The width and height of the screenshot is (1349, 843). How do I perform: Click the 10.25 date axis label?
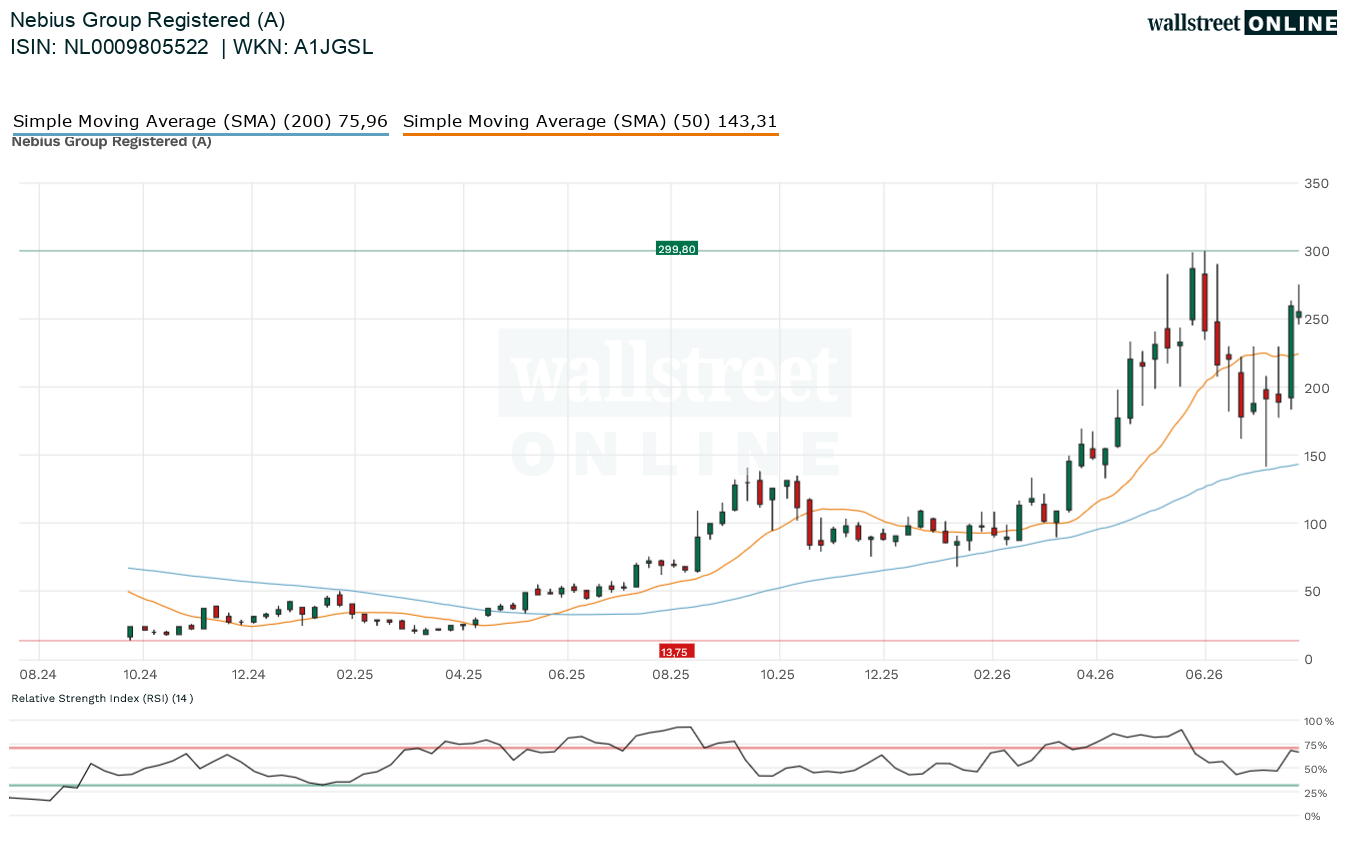click(x=777, y=675)
